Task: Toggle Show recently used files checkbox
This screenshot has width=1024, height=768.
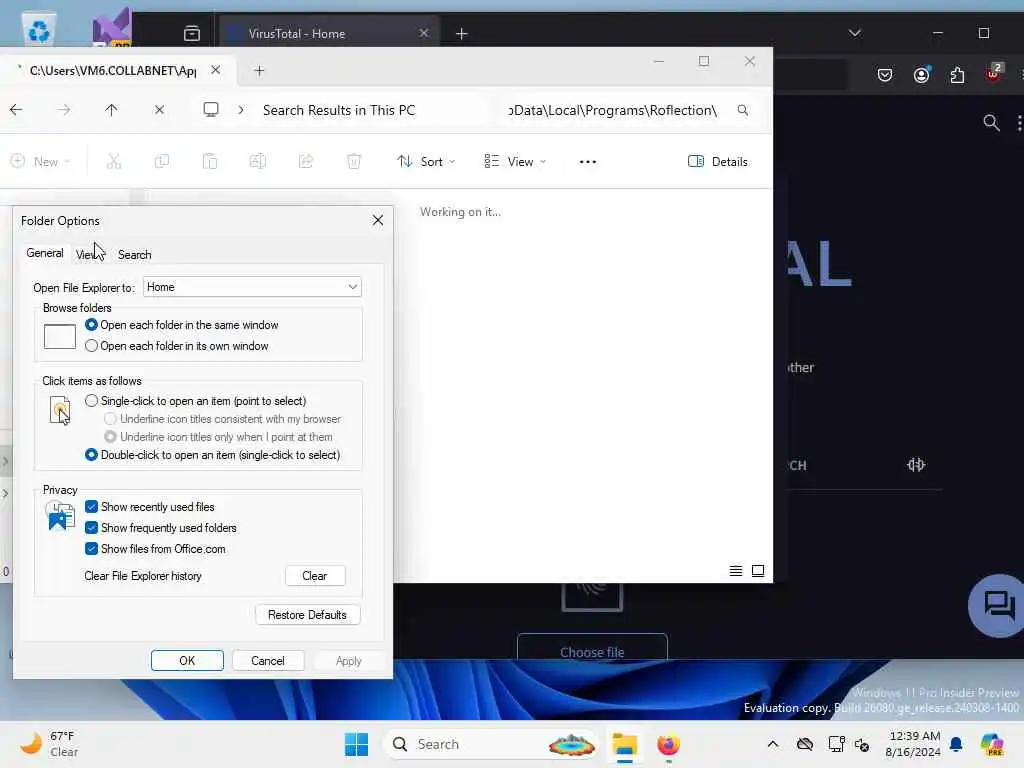Action: tap(91, 507)
